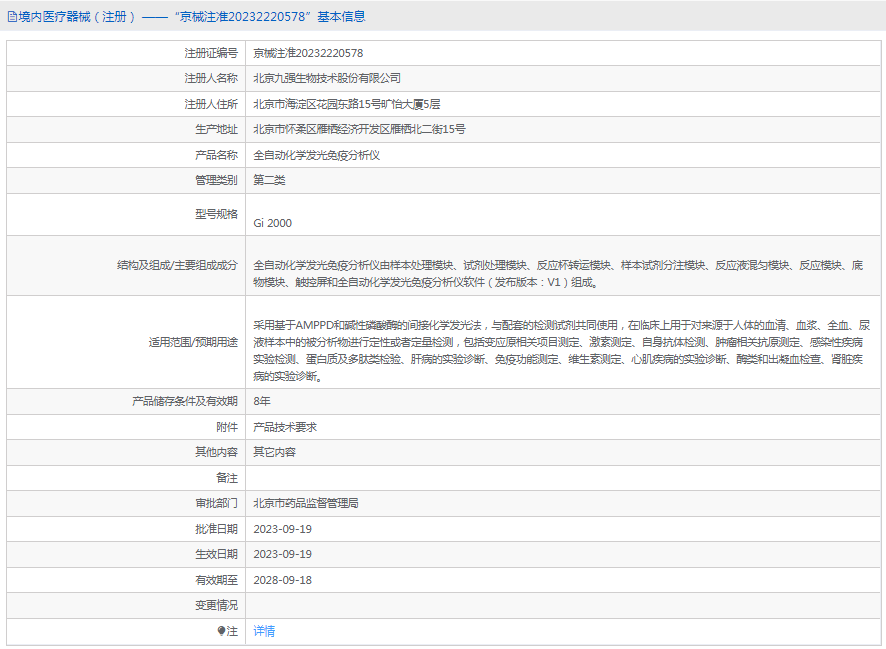This screenshot has height=649, width=886.
Task: Select the 产品名称 label cell
Action: pyautogui.click(x=126, y=155)
